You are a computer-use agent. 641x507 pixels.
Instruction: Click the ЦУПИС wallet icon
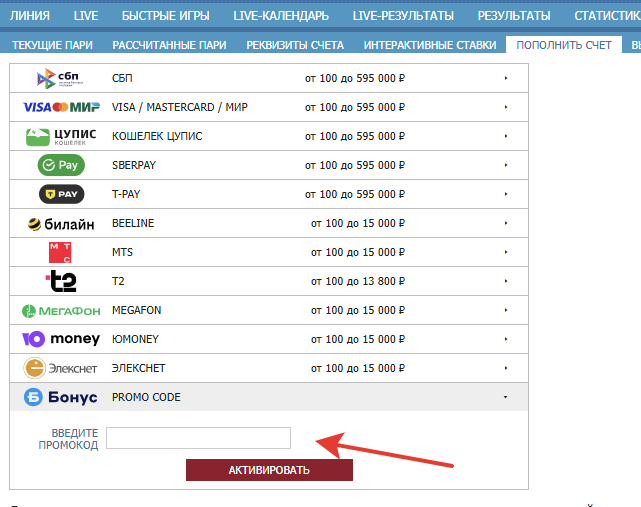[60, 136]
